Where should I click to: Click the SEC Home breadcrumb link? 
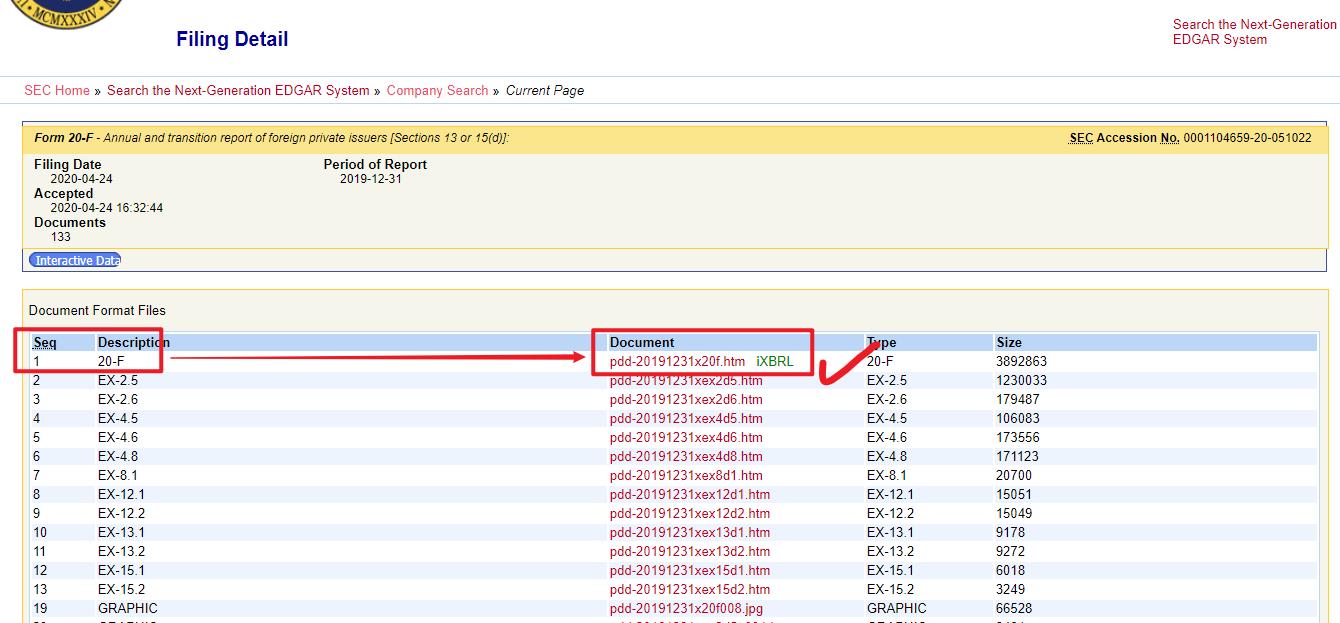57,90
